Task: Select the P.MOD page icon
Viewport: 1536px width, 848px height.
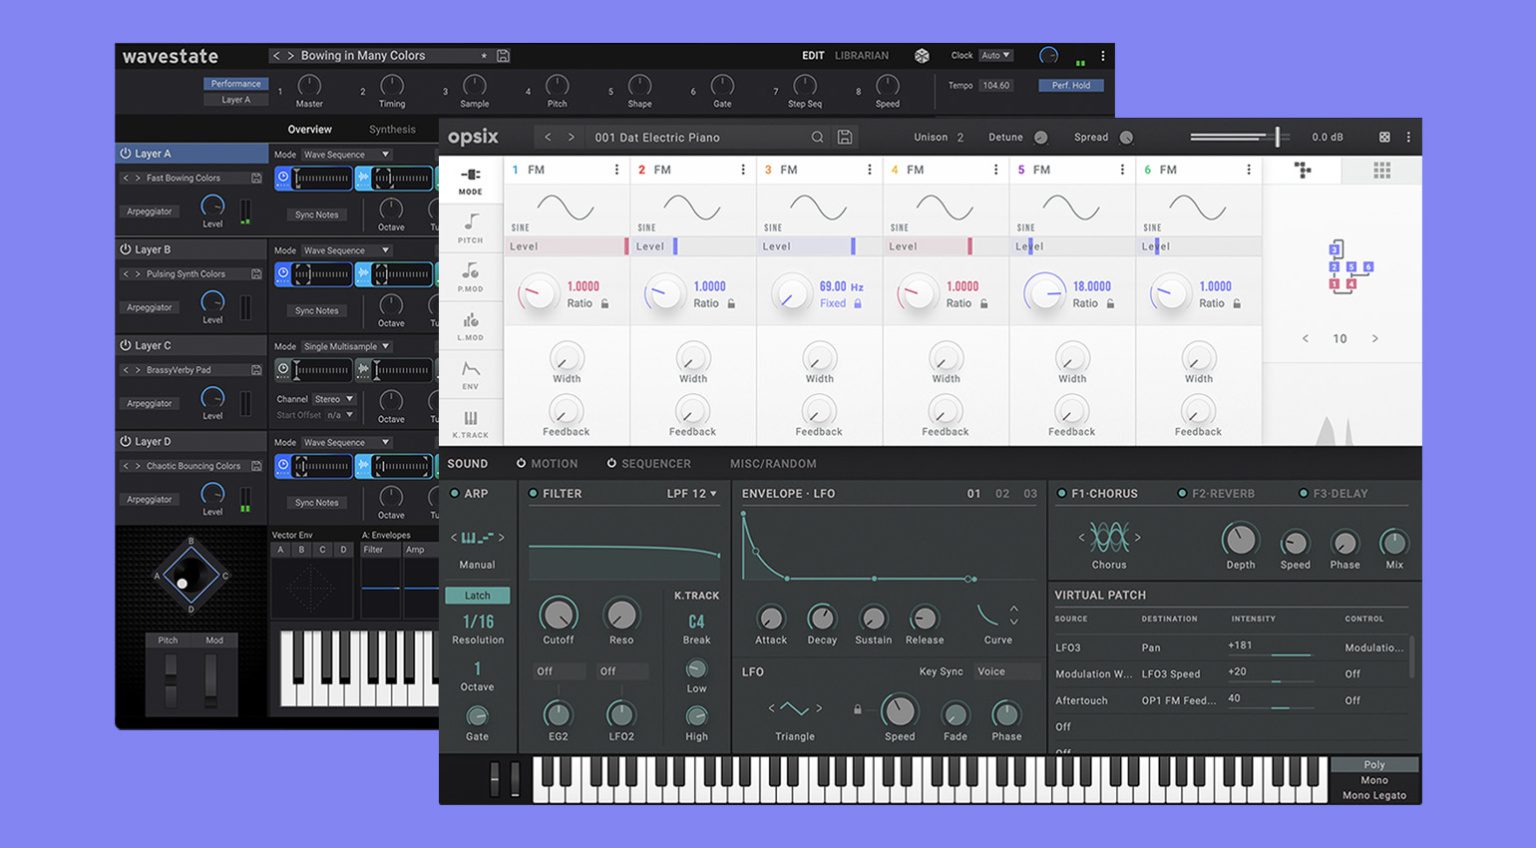Action: click(471, 276)
